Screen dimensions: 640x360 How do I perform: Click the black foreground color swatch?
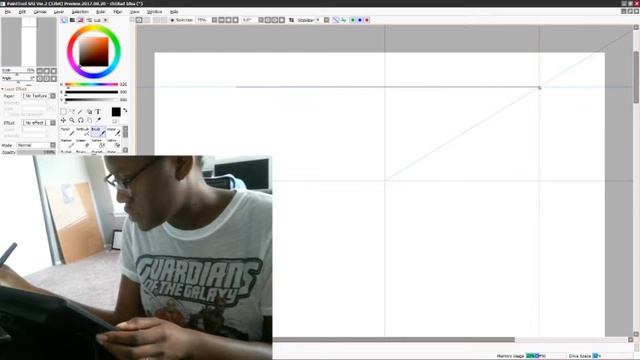(x=116, y=112)
